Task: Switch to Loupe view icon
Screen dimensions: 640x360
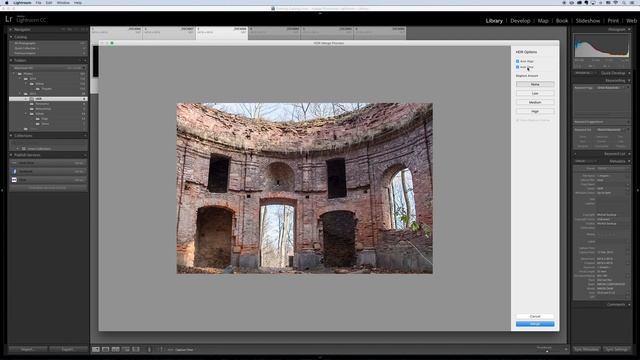Action: point(106,349)
